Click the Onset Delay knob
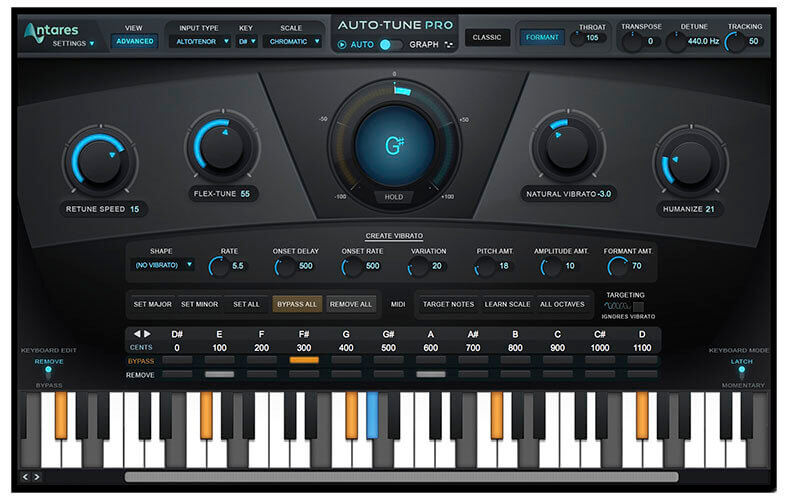Screen dimensions: 788x500 tap(285, 266)
